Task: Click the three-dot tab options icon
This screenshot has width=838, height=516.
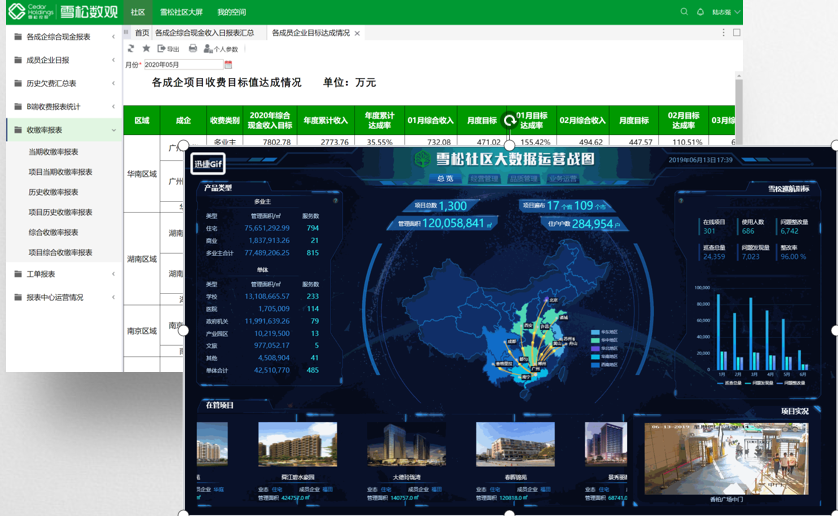Action: pyautogui.click(x=724, y=33)
